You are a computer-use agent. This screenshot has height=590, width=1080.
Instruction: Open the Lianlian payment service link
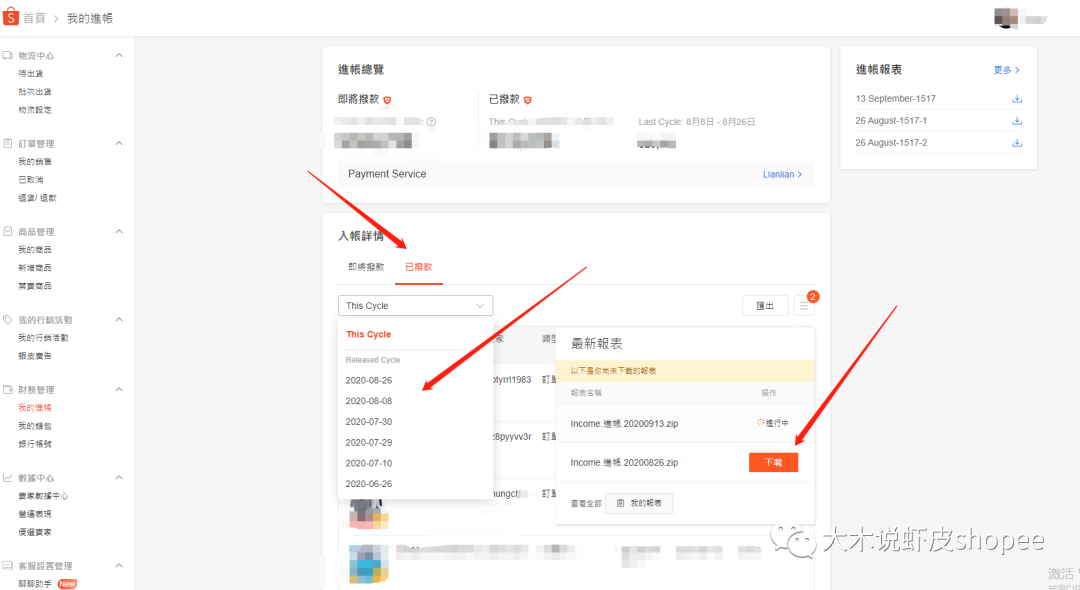[782, 174]
